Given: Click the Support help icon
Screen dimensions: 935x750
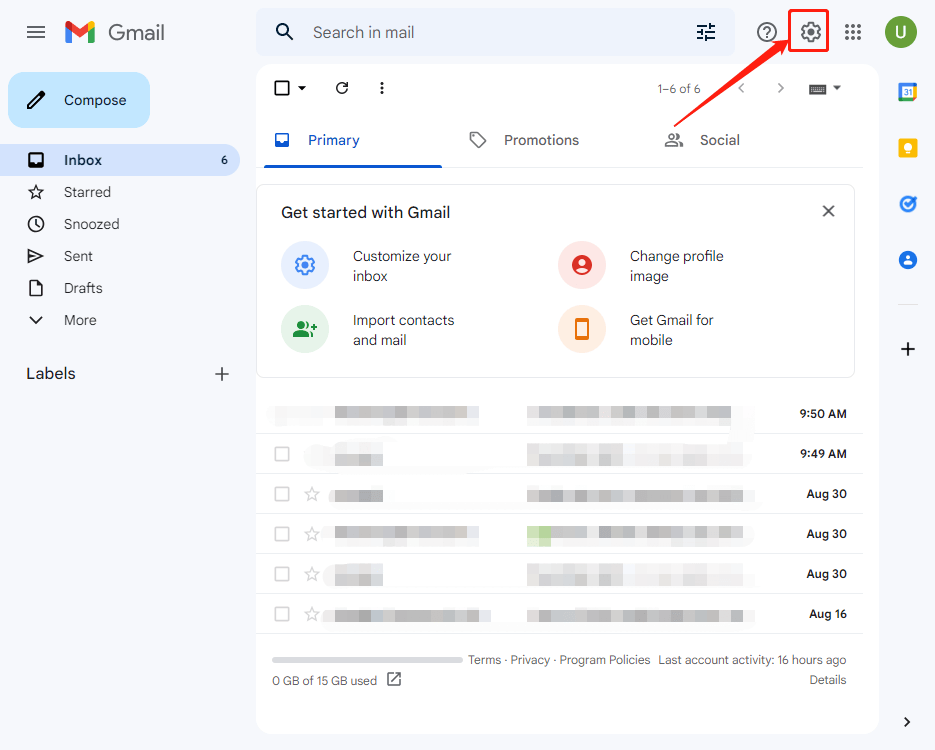Looking at the screenshot, I should pyautogui.click(x=767, y=32).
